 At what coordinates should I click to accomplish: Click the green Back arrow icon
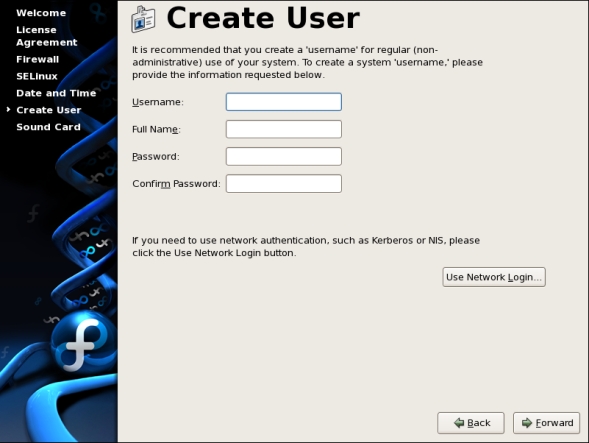tap(459, 423)
